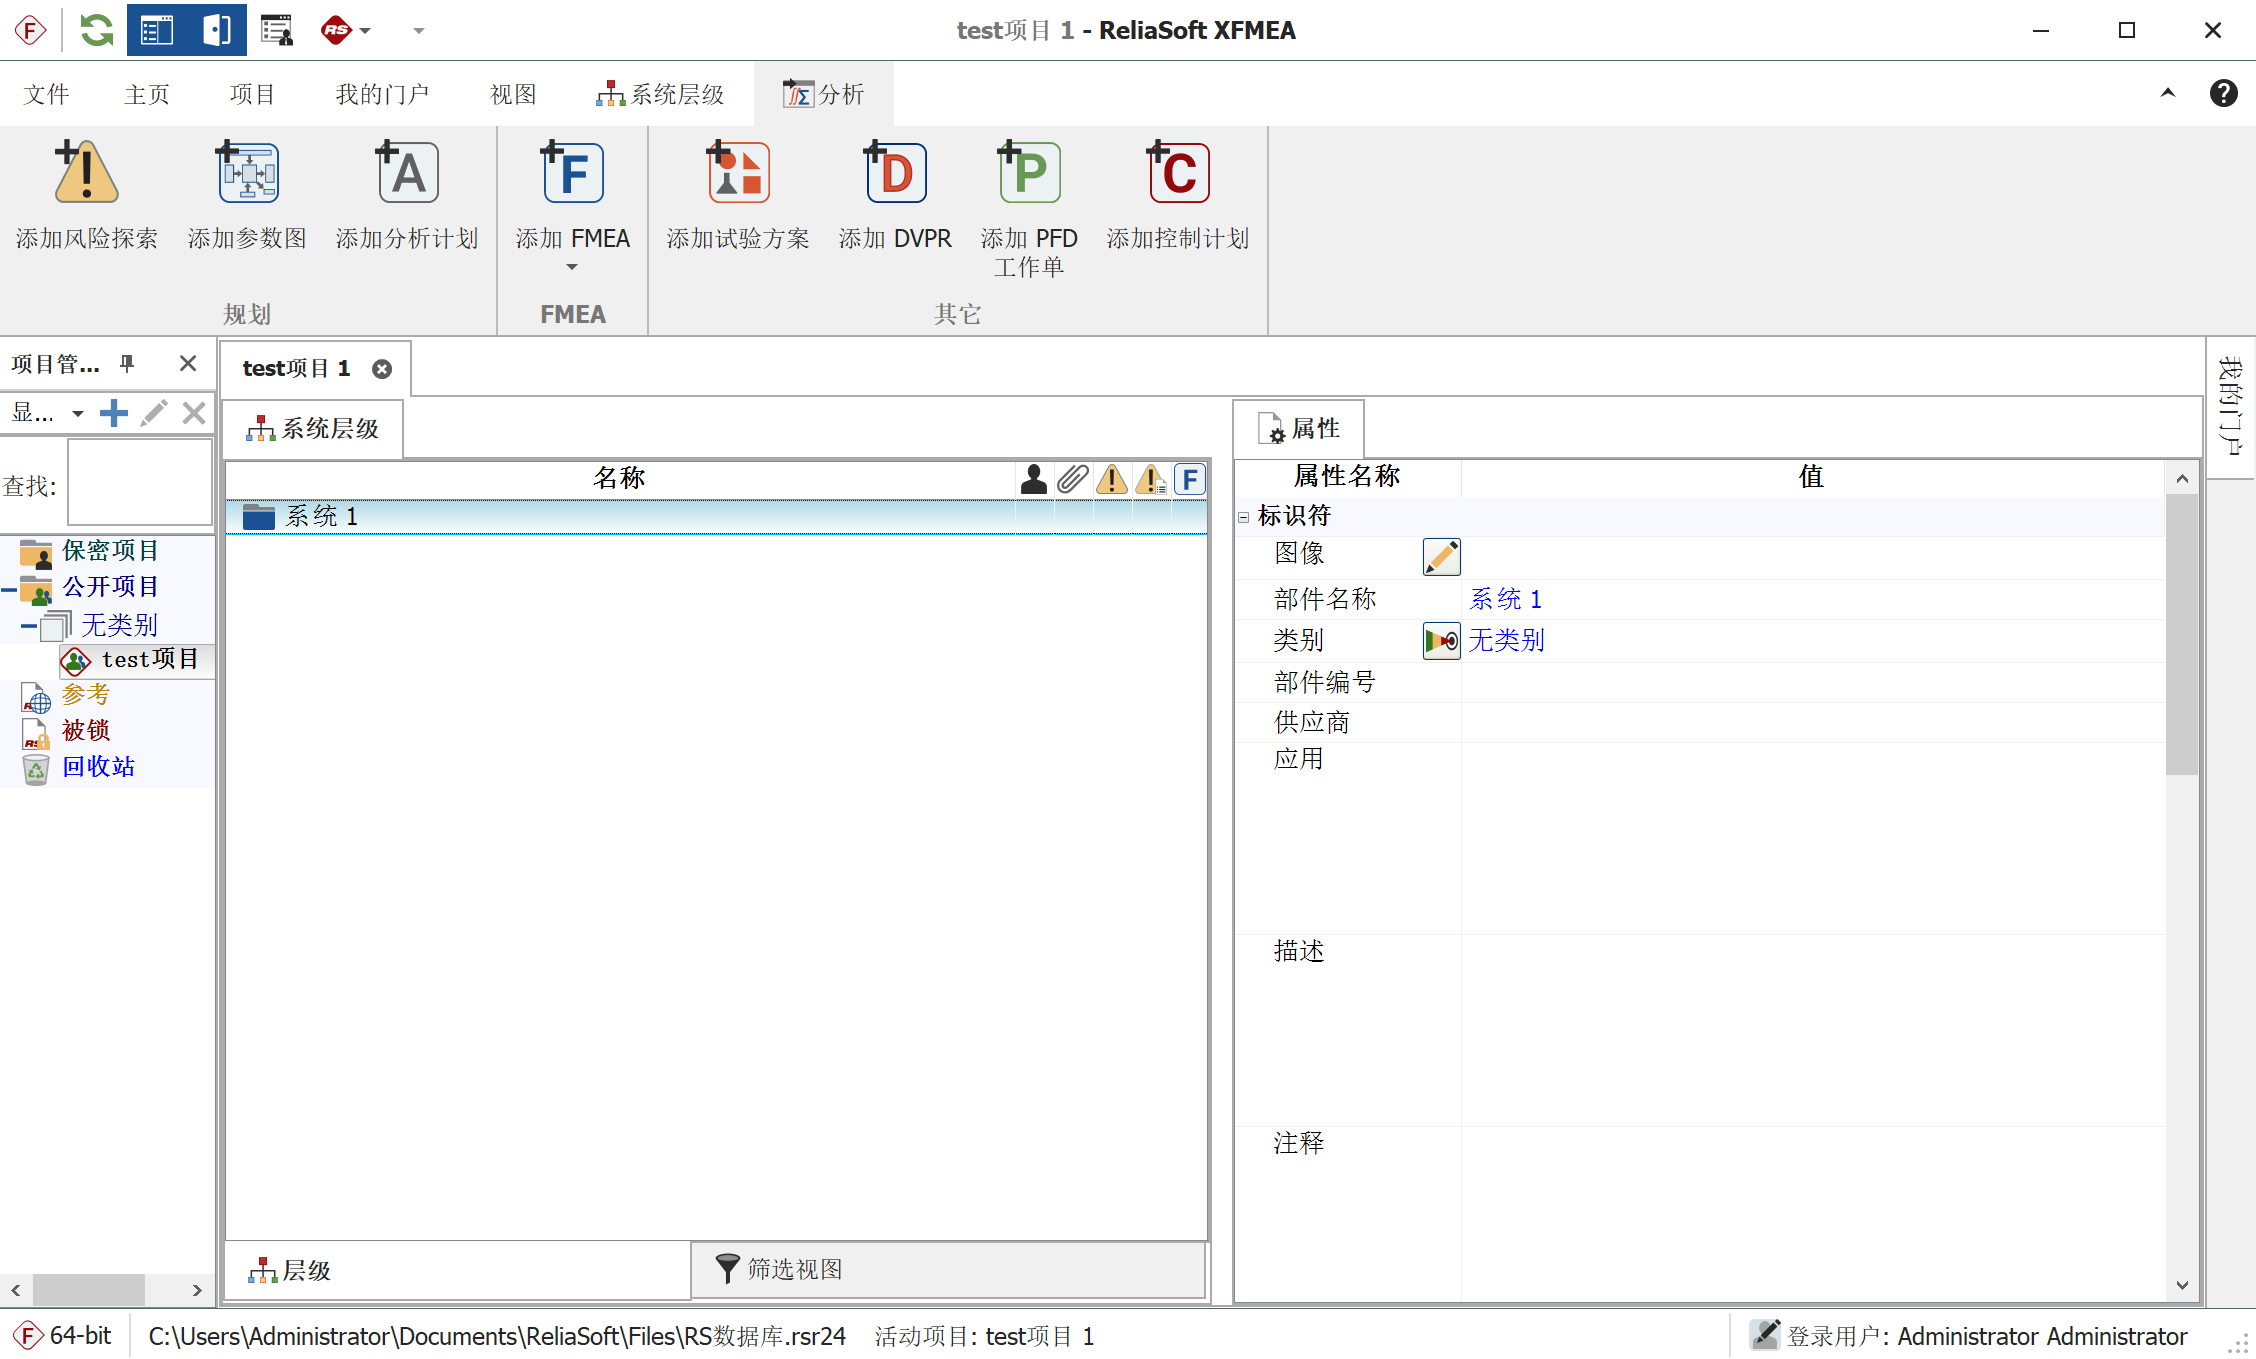
Task: Open the 视图 ribbon tab
Action: tap(513, 94)
